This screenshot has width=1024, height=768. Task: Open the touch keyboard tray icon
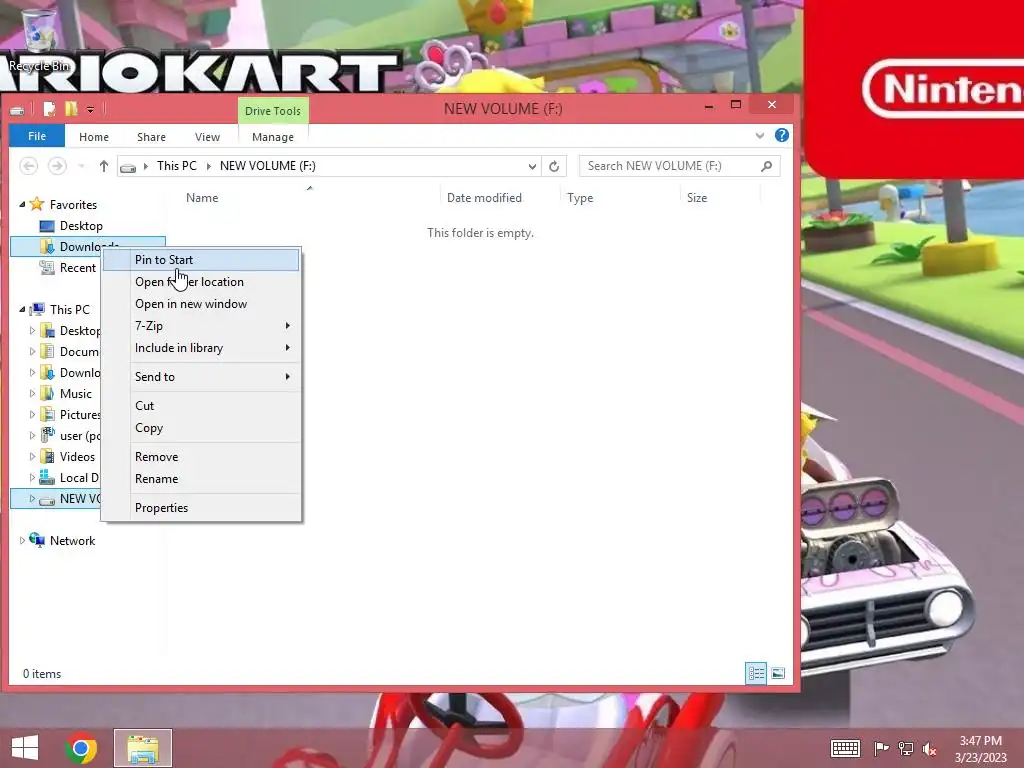845,748
